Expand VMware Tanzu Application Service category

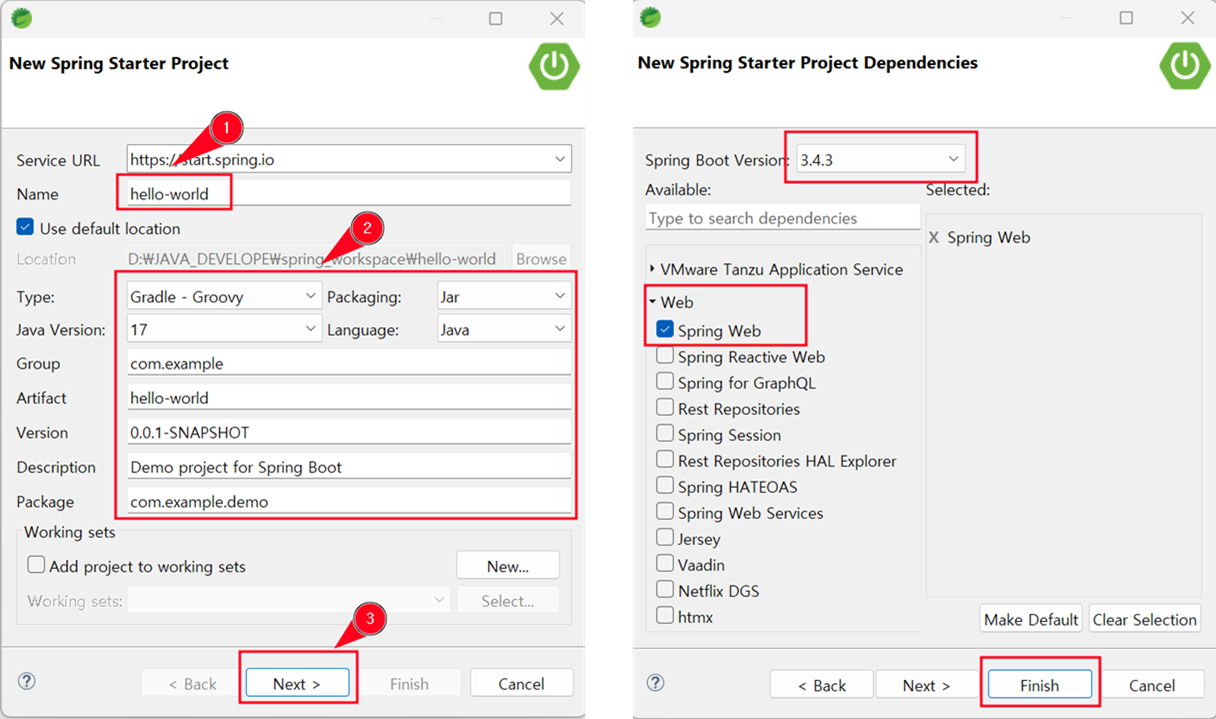click(x=652, y=269)
